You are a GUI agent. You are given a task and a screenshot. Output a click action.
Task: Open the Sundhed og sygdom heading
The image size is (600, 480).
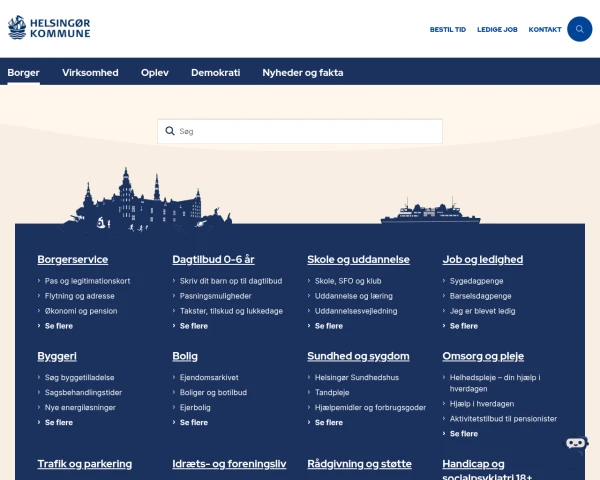point(358,356)
